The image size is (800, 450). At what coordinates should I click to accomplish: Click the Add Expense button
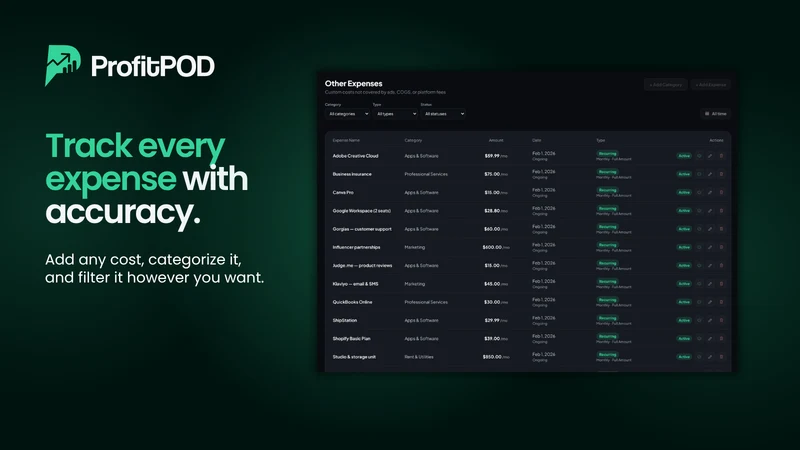click(711, 85)
